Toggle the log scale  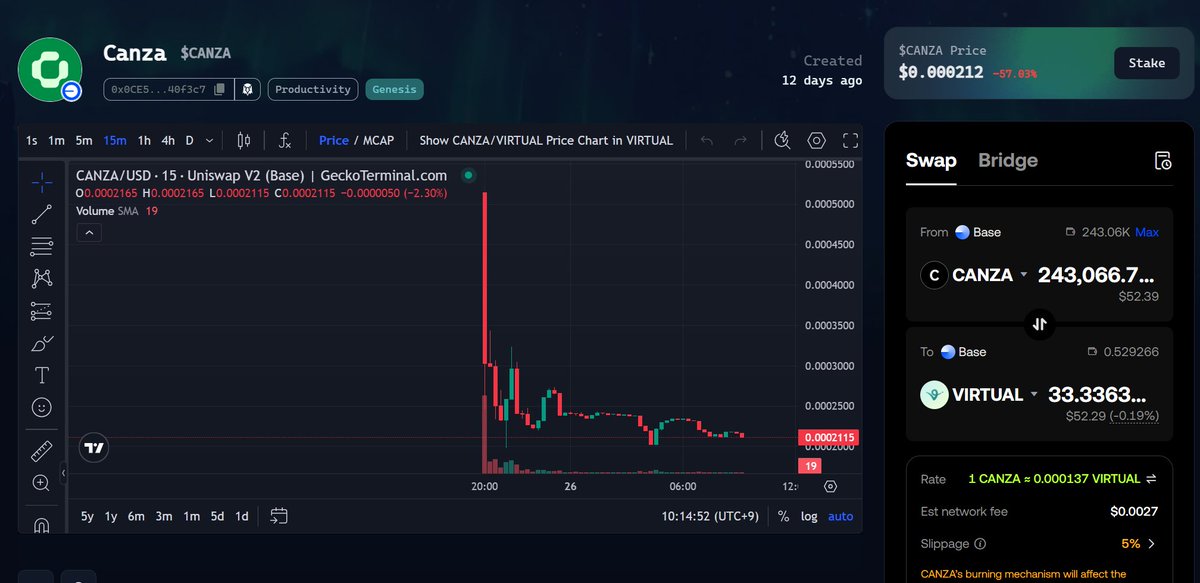tap(809, 516)
